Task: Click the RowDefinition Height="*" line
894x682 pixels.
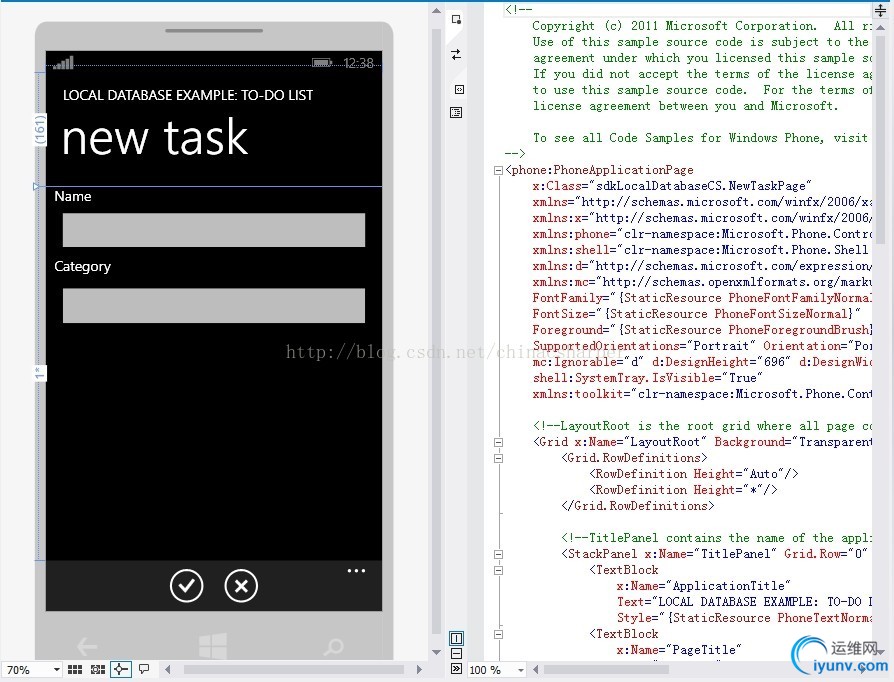Action: (683, 490)
